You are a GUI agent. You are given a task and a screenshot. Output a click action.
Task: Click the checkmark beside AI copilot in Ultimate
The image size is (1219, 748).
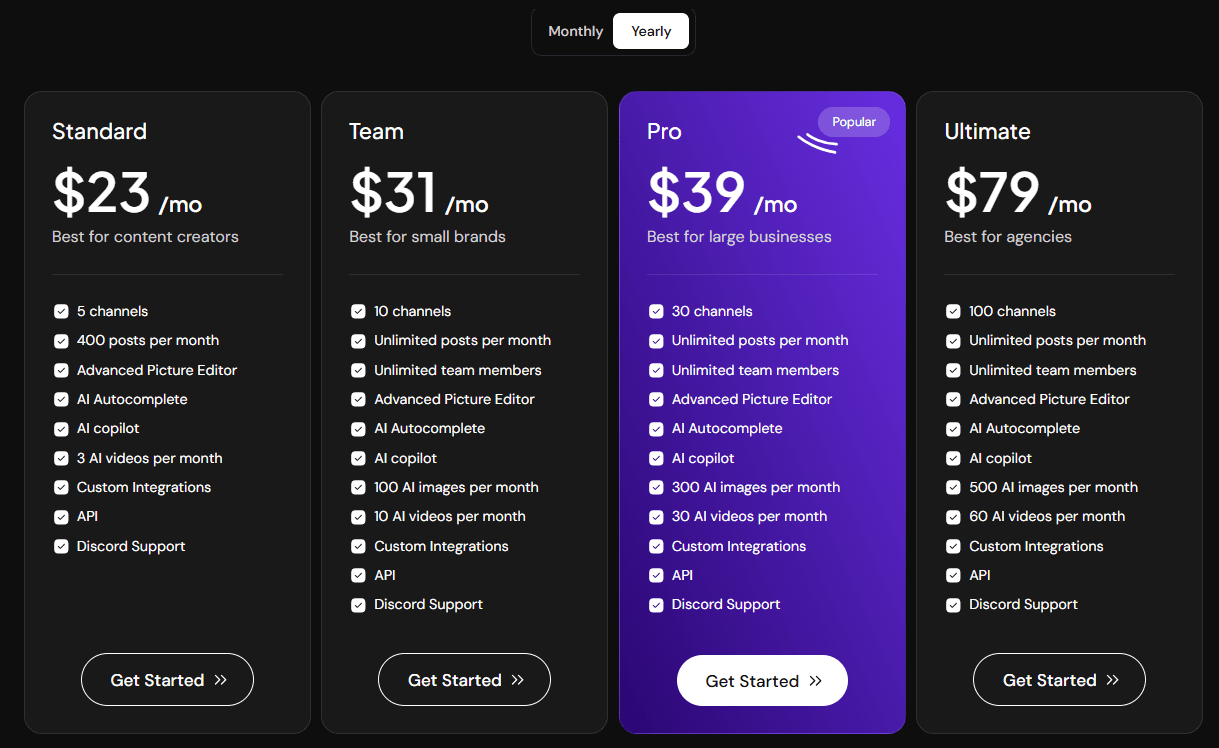tap(953, 458)
